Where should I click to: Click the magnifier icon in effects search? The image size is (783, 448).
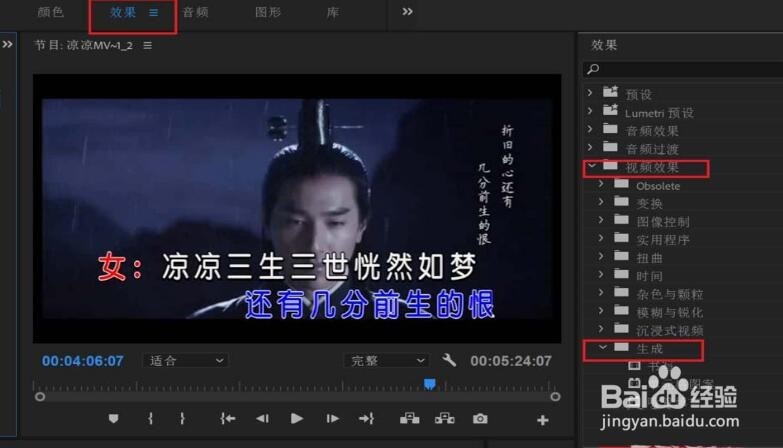[593, 69]
